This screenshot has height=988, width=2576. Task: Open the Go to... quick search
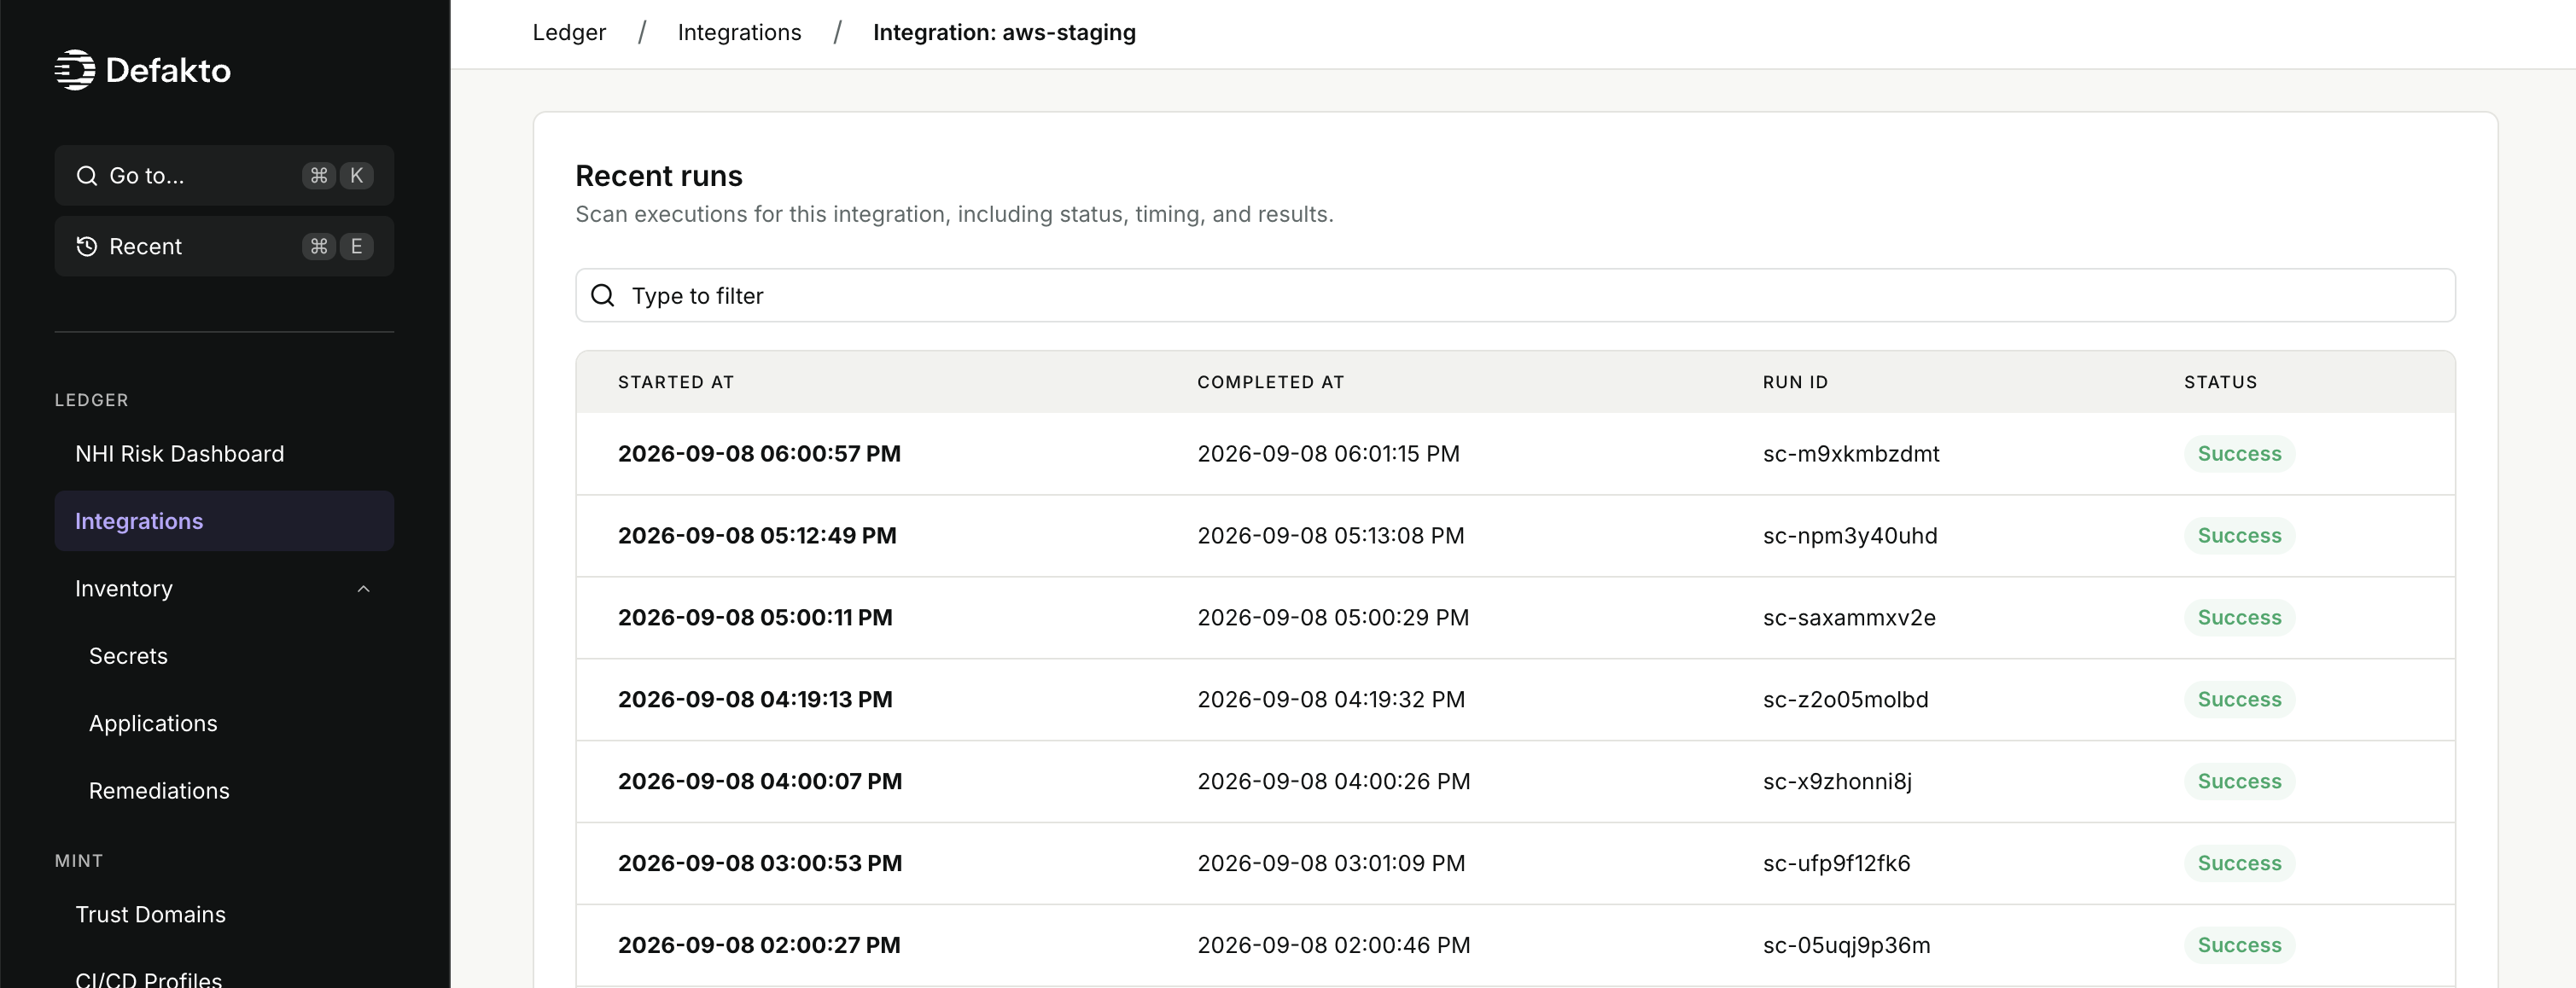[x=224, y=176]
